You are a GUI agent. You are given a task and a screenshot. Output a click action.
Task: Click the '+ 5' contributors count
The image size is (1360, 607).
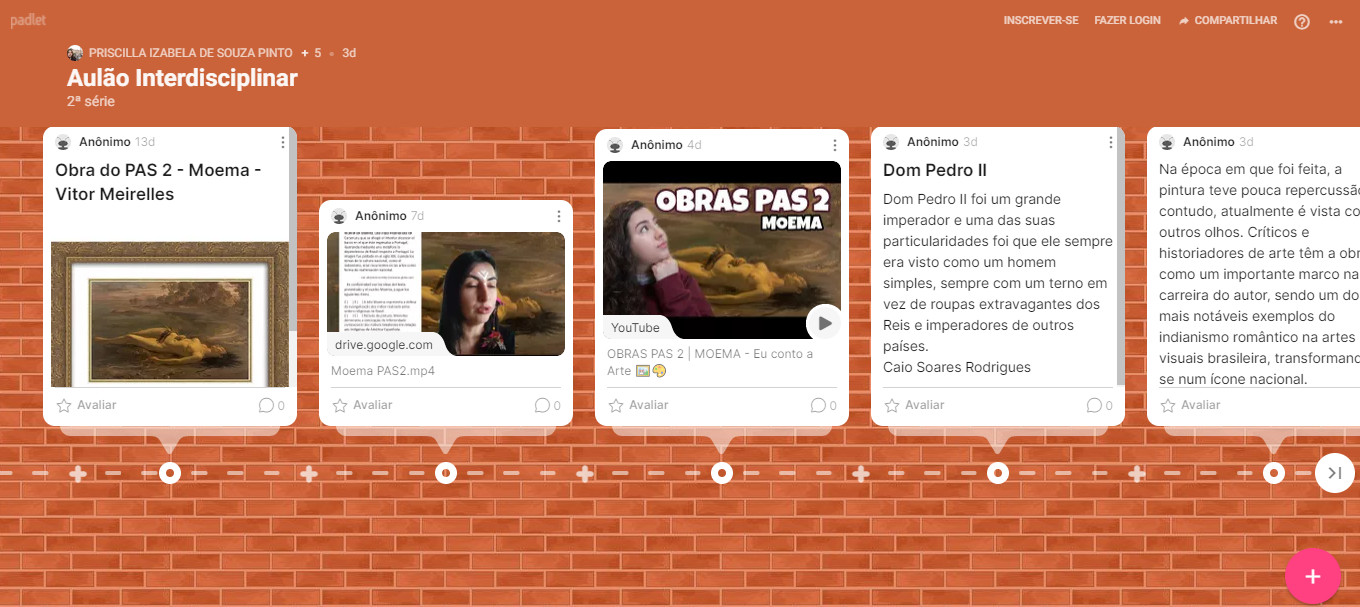click(x=311, y=53)
